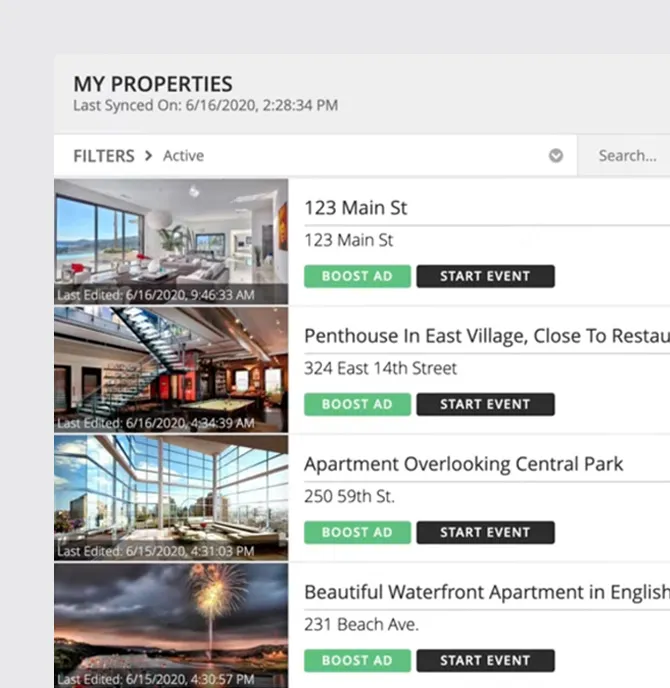
Task: Click the chevron next to FILTERS
Action: (x=148, y=156)
